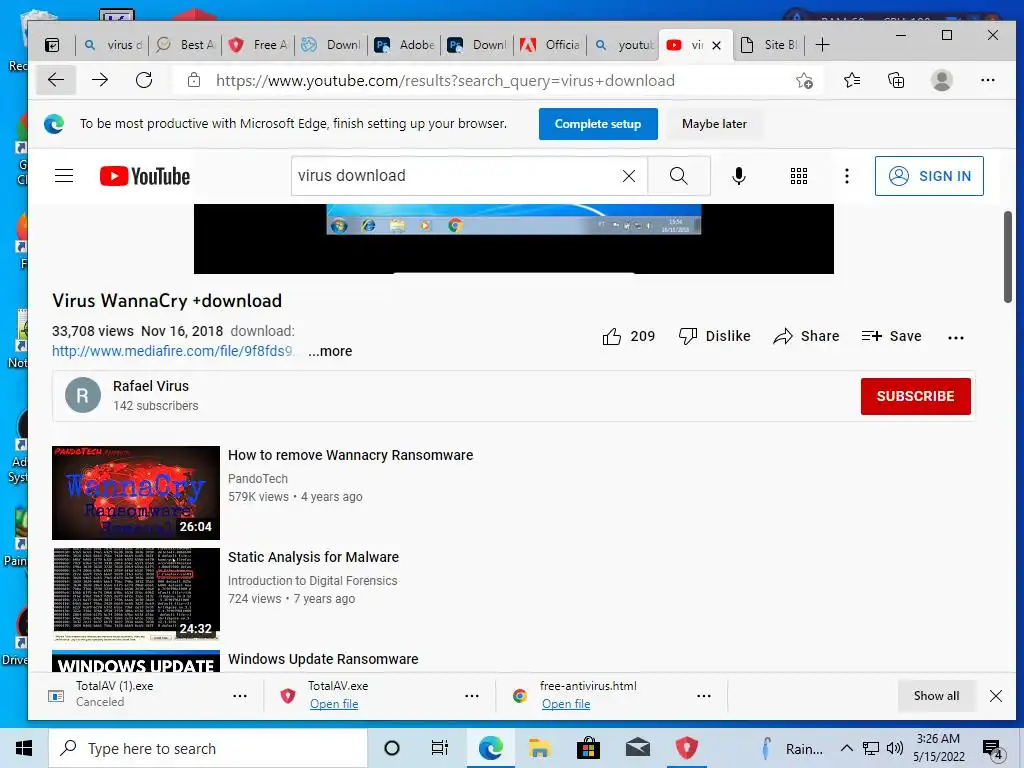Open the Mail app from taskbar
This screenshot has width=1024, height=768.
pyautogui.click(x=637, y=748)
